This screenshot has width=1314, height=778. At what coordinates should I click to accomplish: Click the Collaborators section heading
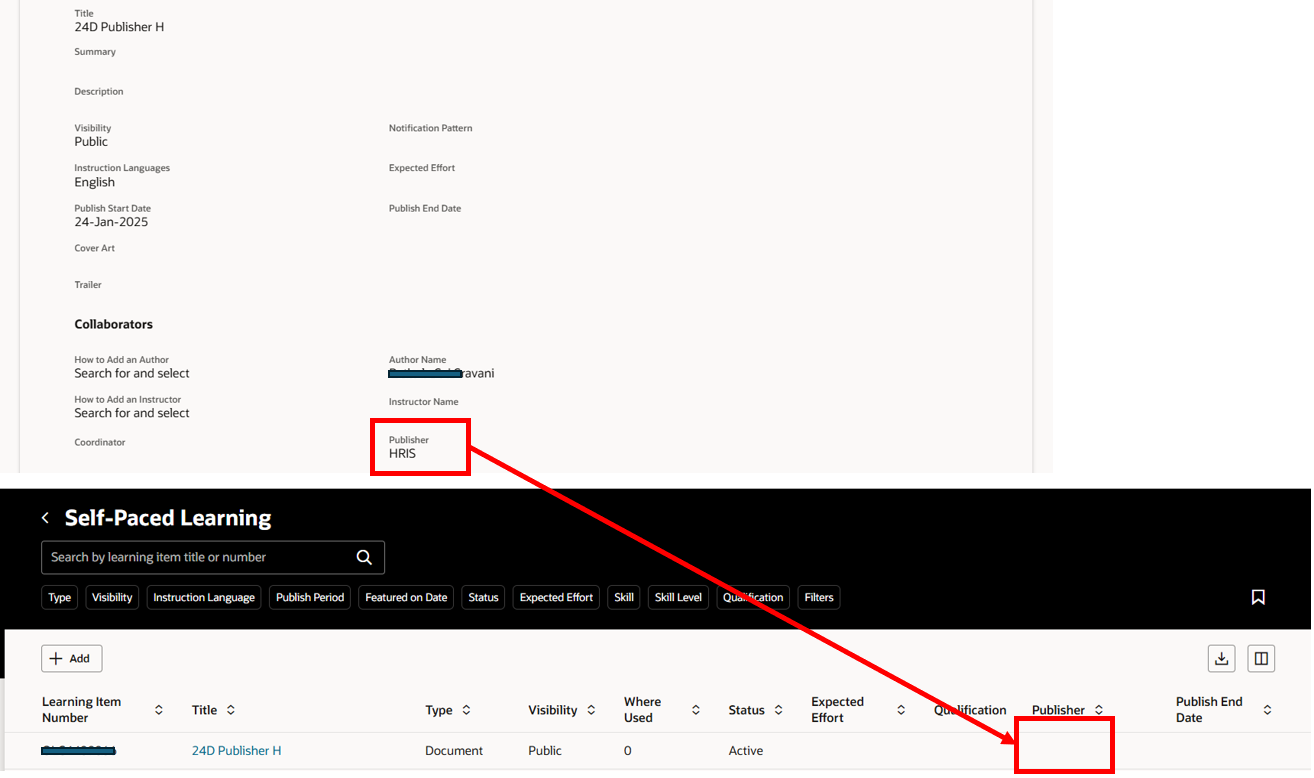[x=113, y=324]
